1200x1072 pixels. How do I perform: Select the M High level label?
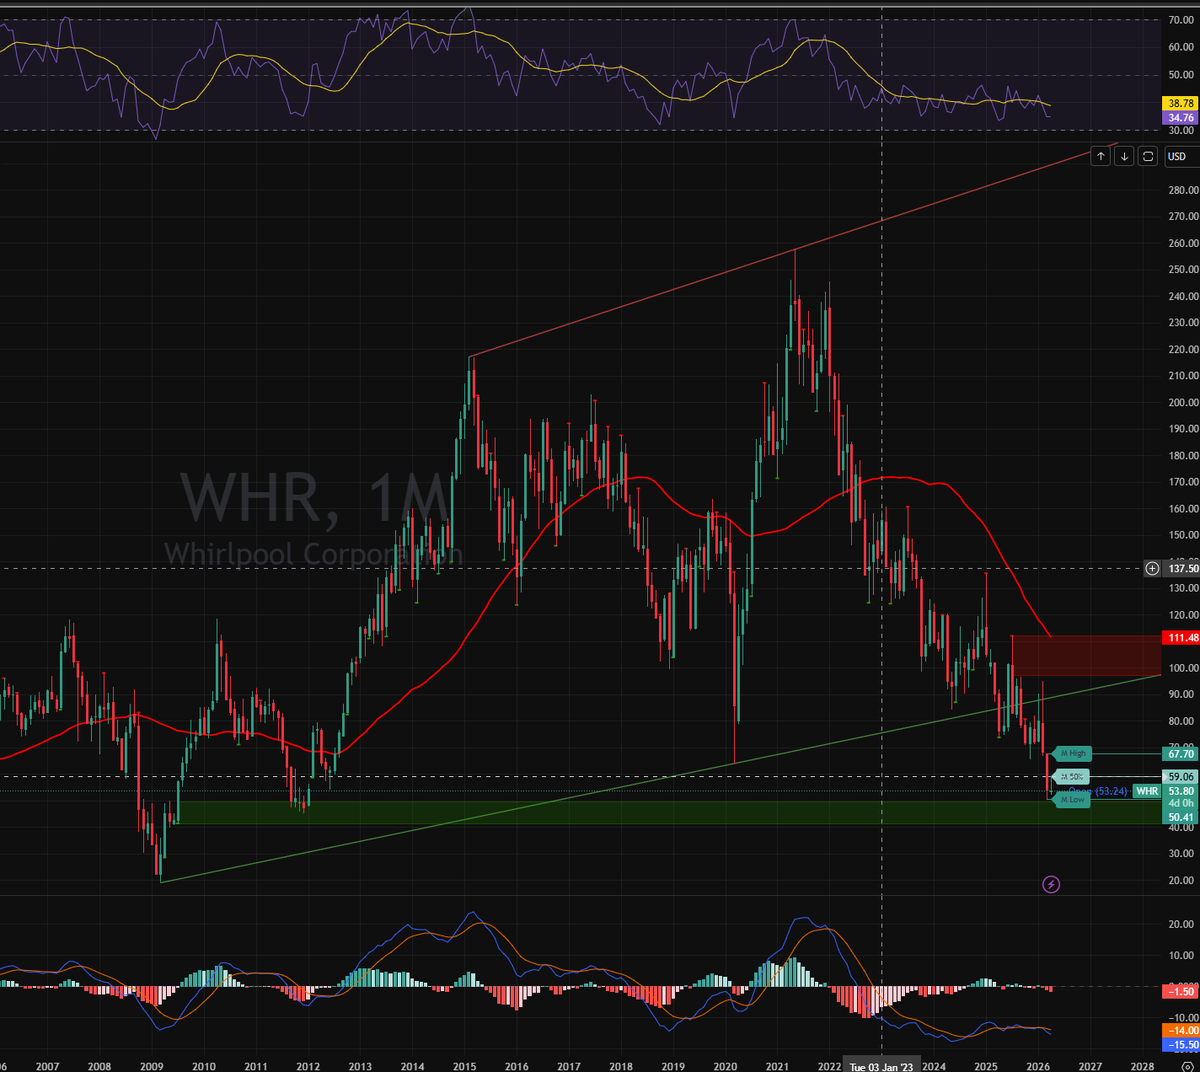click(x=1072, y=754)
